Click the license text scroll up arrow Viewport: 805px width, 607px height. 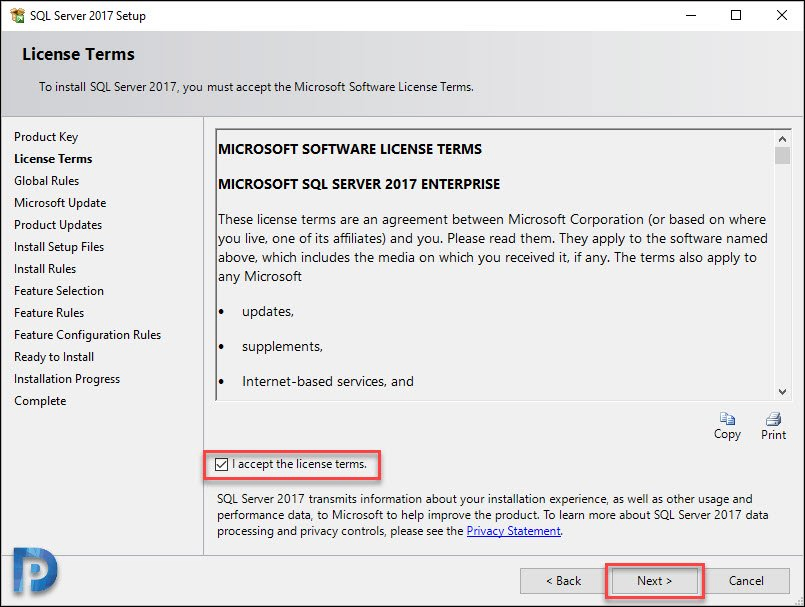(782, 139)
